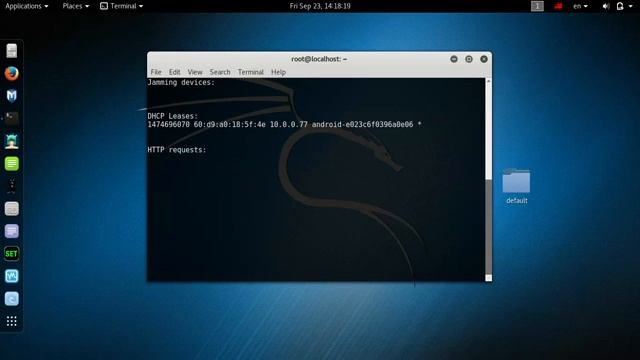Click workspace indicator '1' in top bar
This screenshot has height=360, width=640.
coord(537,6)
